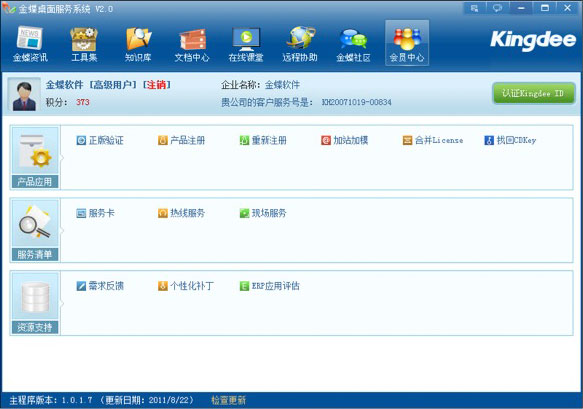Select the 产品应用 category panel
Image resolution: width=583 pixels, height=409 pixels.
click(x=35, y=158)
